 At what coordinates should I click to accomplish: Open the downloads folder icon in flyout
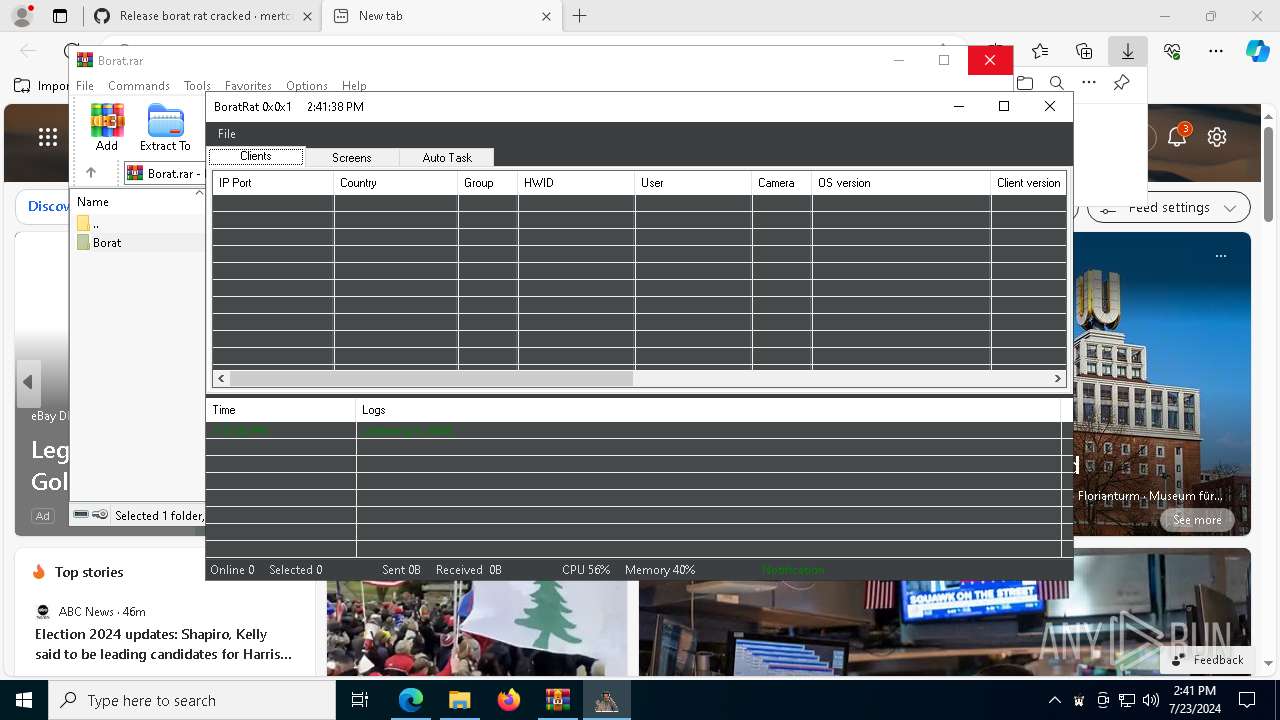click(1025, 83)
